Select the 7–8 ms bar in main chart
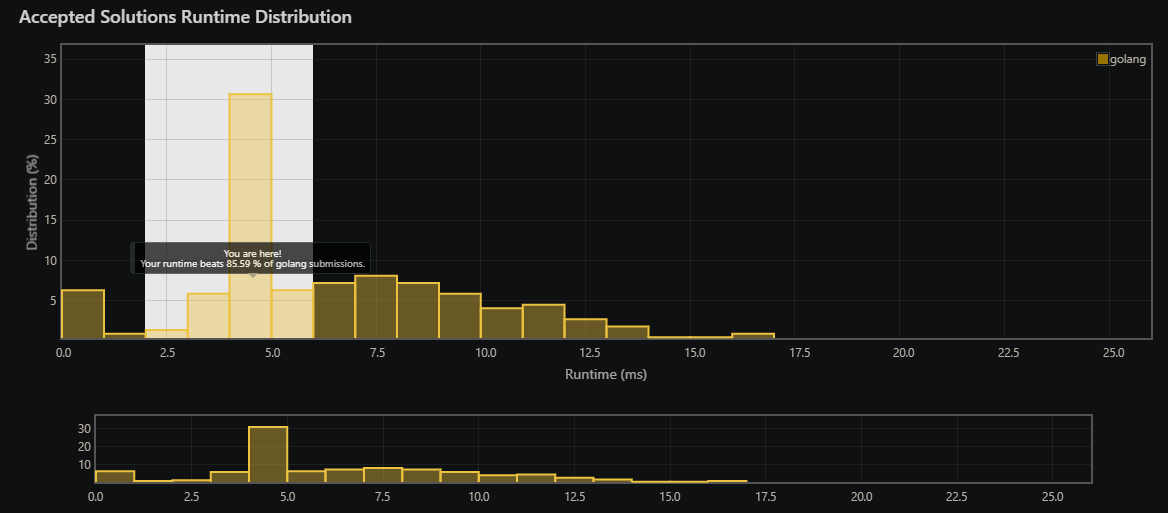The width and height of the screenshot is (1168, 513). tap(376, 308)
